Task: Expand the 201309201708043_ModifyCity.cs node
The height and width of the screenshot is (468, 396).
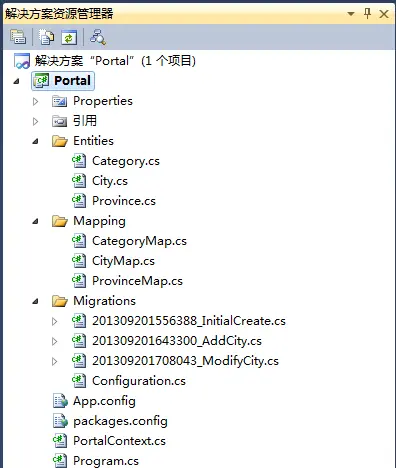Action: pos(54,362)
